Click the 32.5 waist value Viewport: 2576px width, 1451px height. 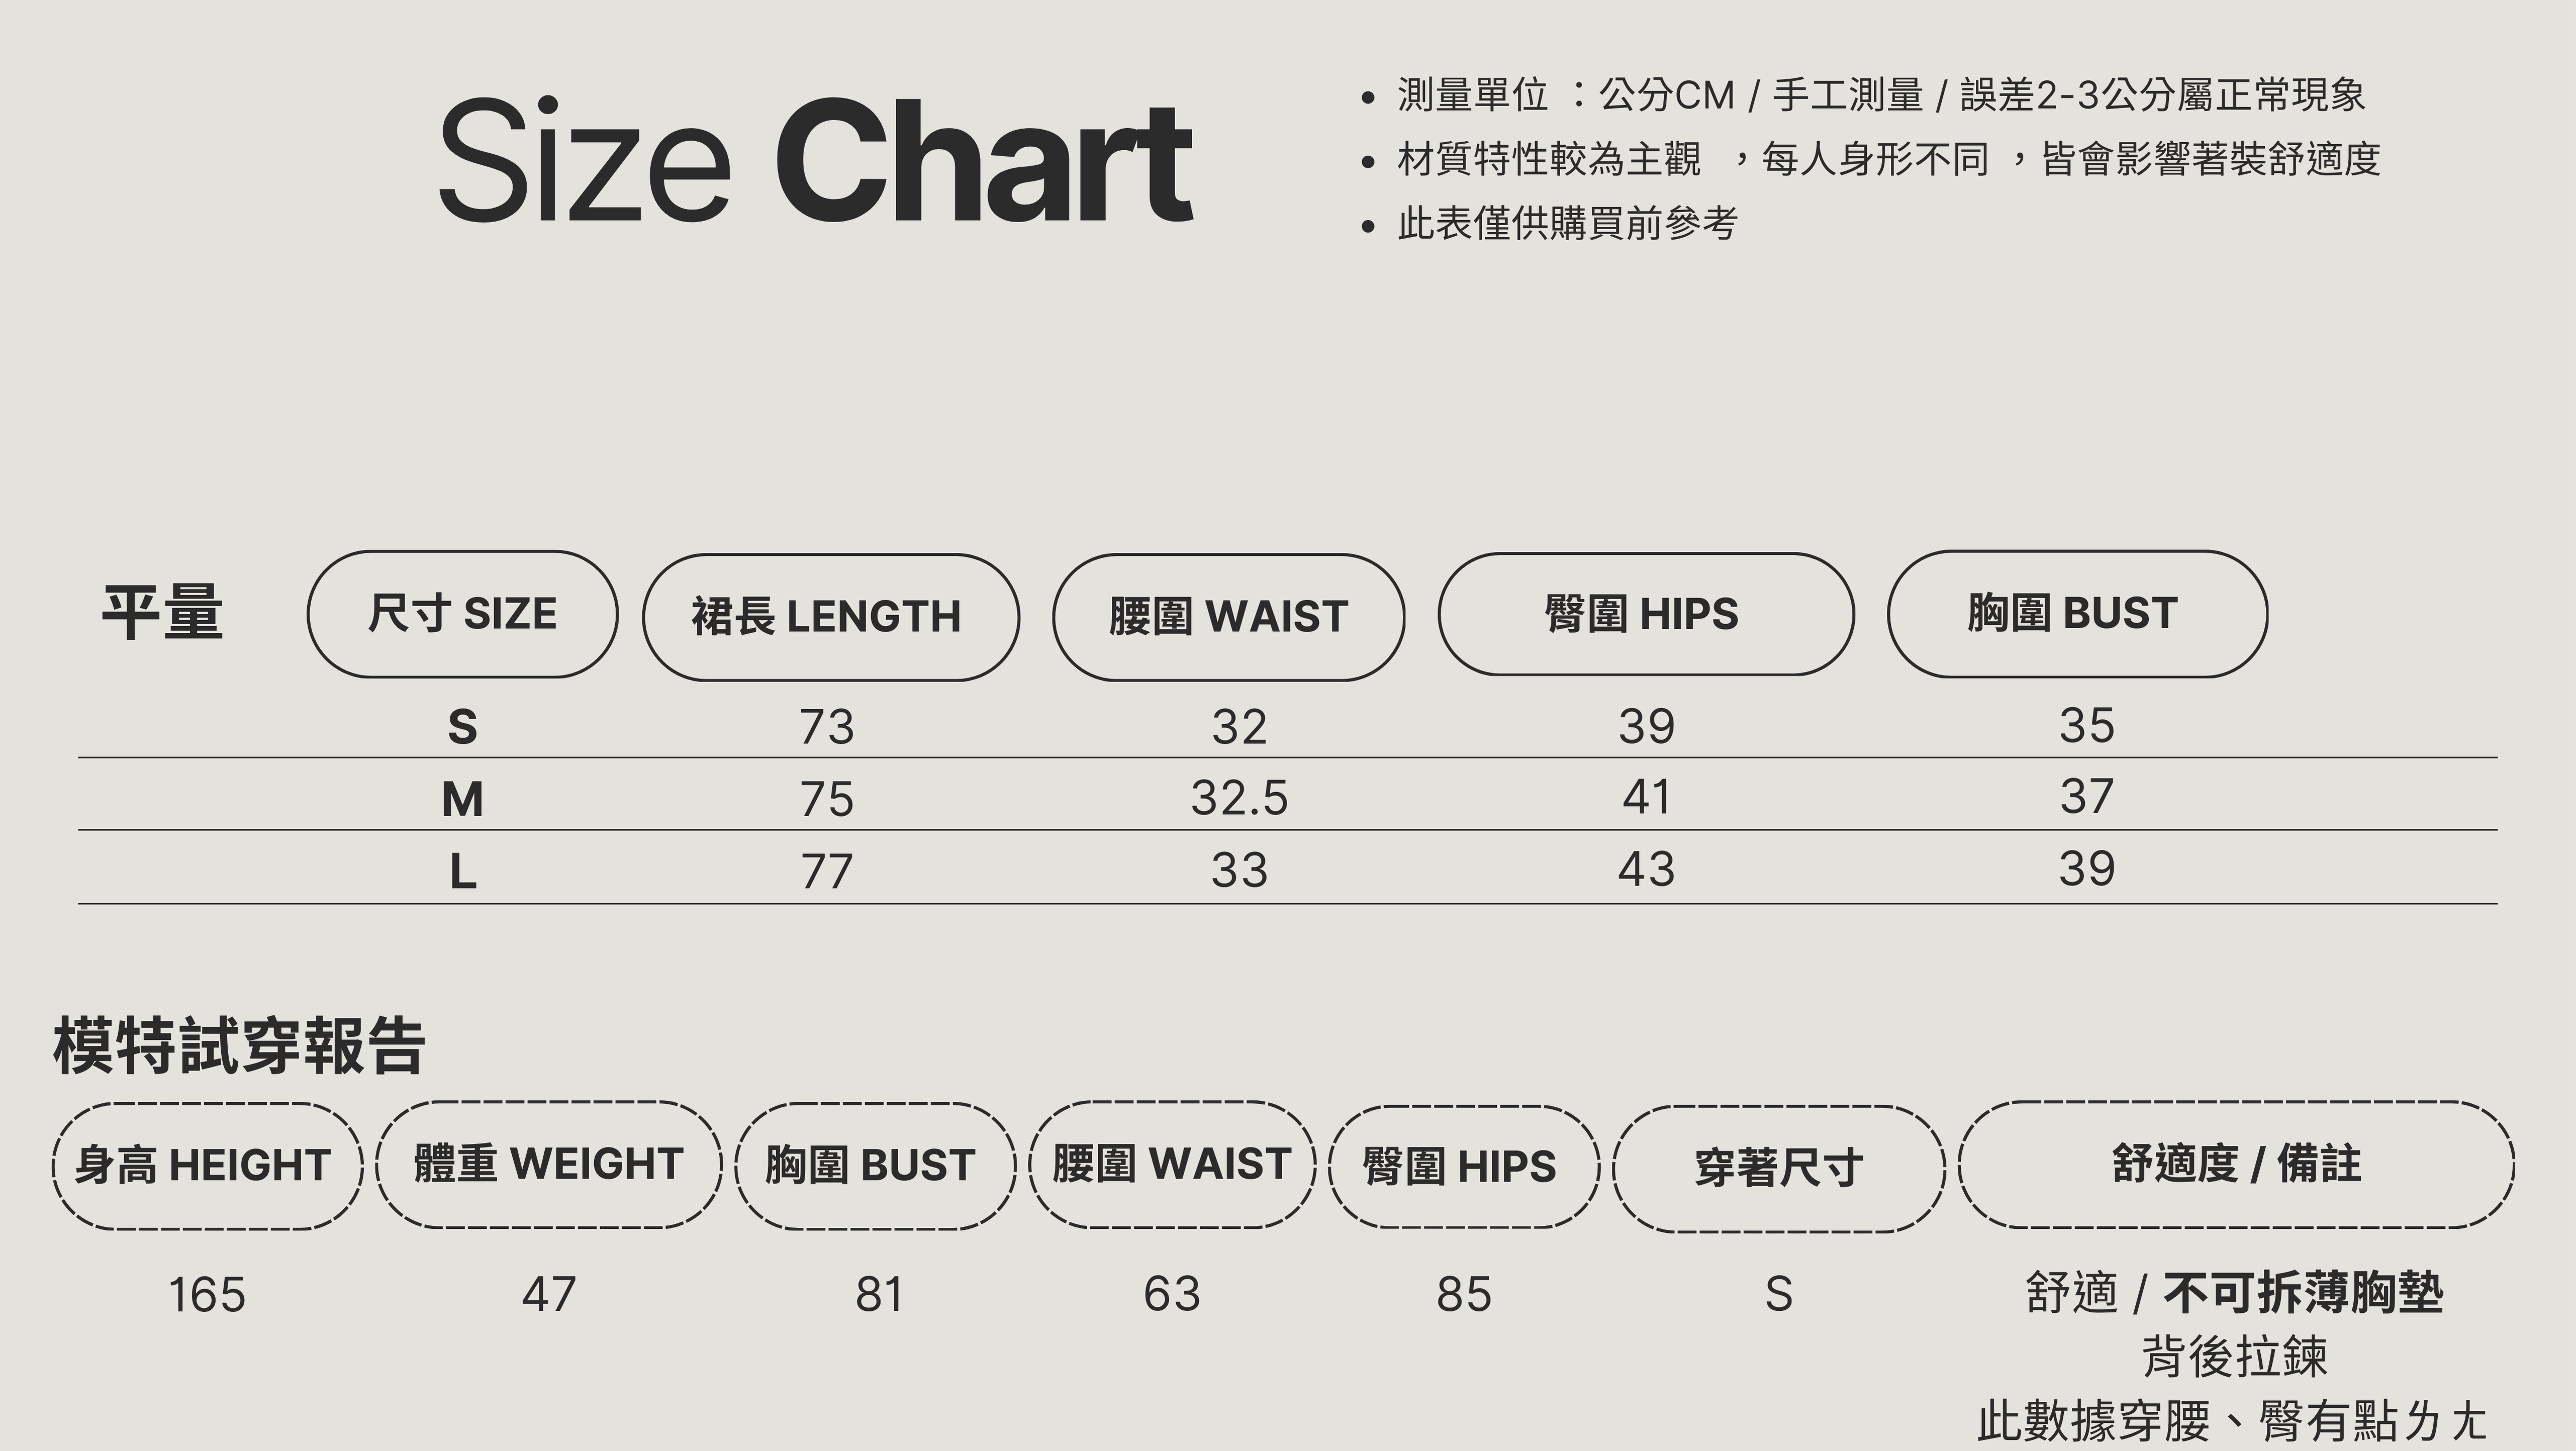[1239, 799]
